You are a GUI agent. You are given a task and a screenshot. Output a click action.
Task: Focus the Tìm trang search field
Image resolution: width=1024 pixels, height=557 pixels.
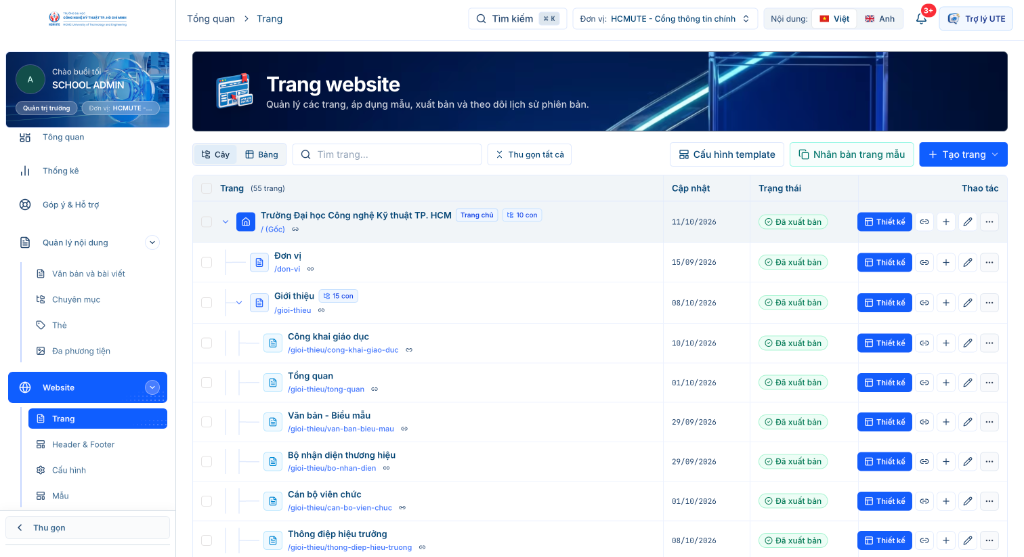tap(387, 155)
